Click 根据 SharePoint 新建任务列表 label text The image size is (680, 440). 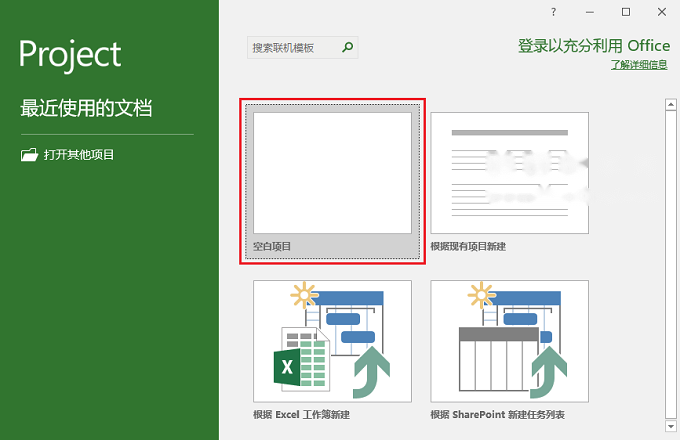[x=497, y=415]
